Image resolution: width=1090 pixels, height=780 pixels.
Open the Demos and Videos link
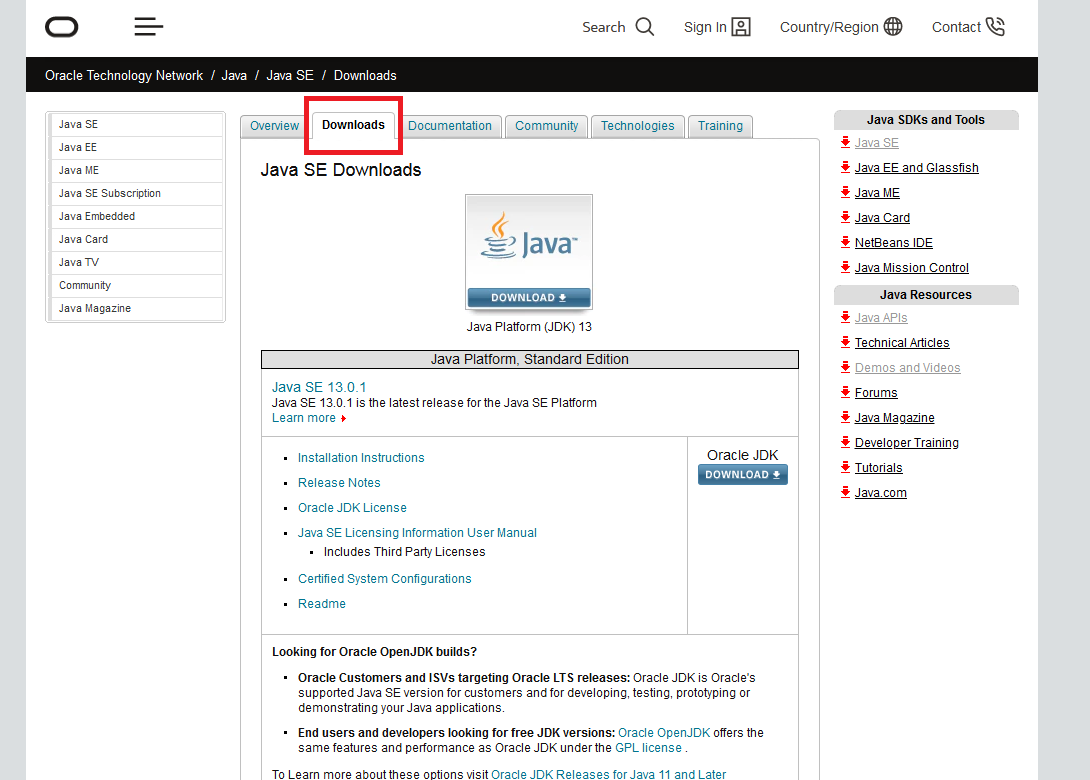click(907, 368)
